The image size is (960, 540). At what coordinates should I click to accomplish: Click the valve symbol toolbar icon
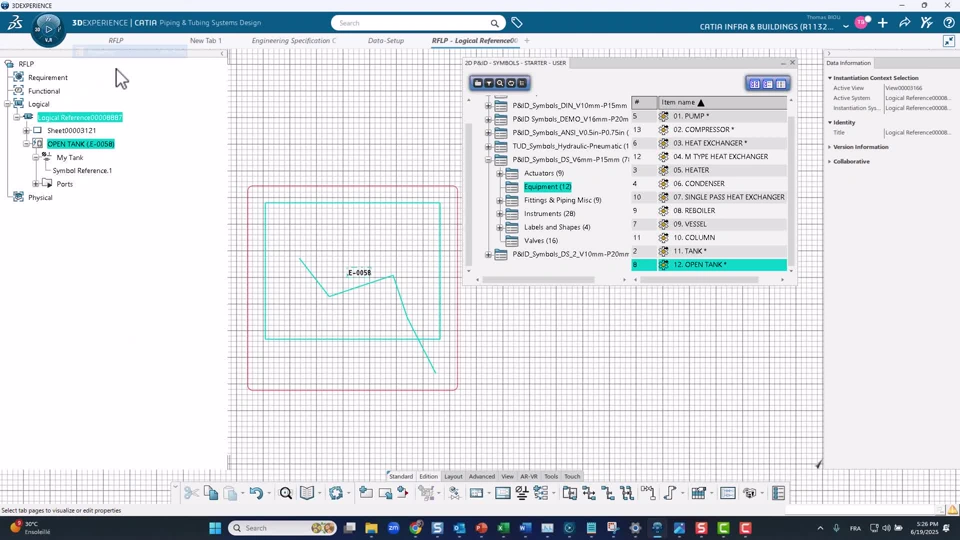pos(454,493)
